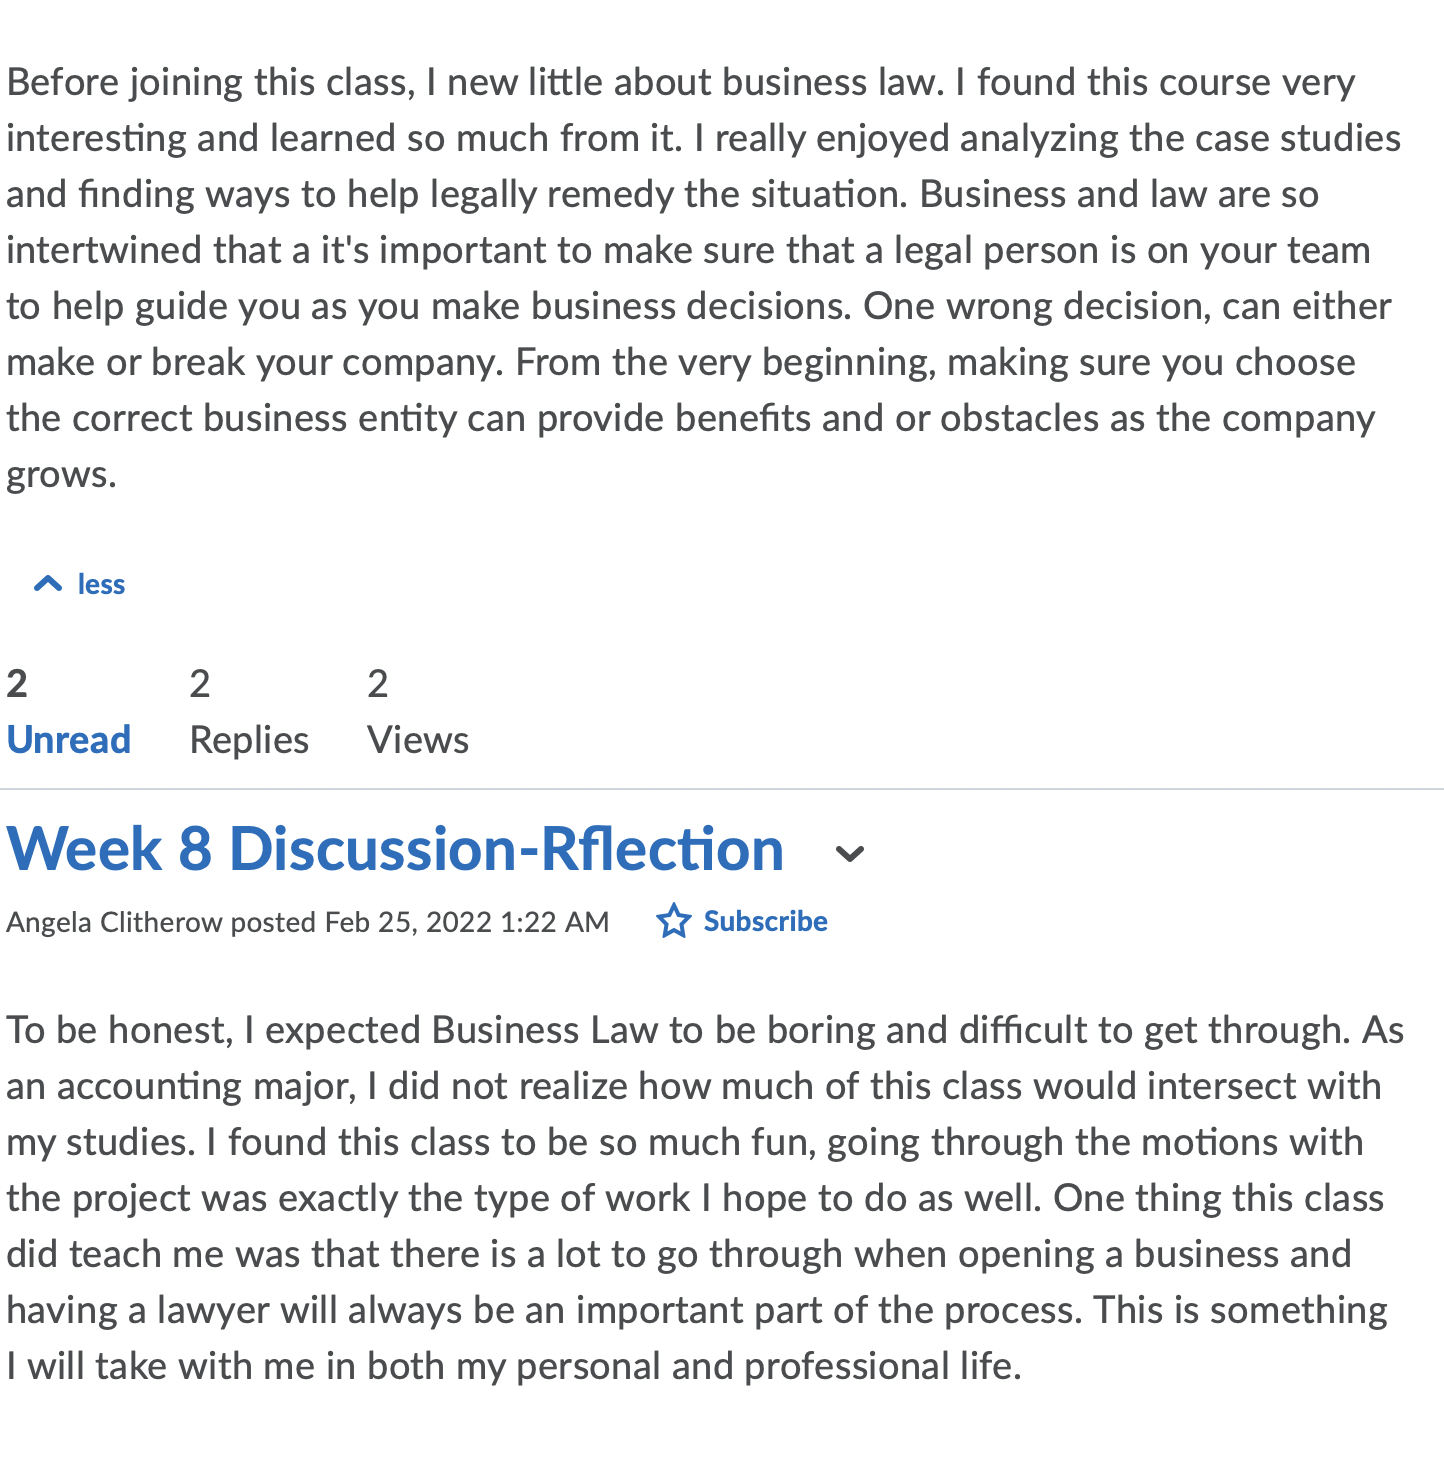Image resolution: width=1444 pixels, height=1464 pixels.
Task: Click the paragraph beginning "Before joining this class"
Action: [705, 278]
